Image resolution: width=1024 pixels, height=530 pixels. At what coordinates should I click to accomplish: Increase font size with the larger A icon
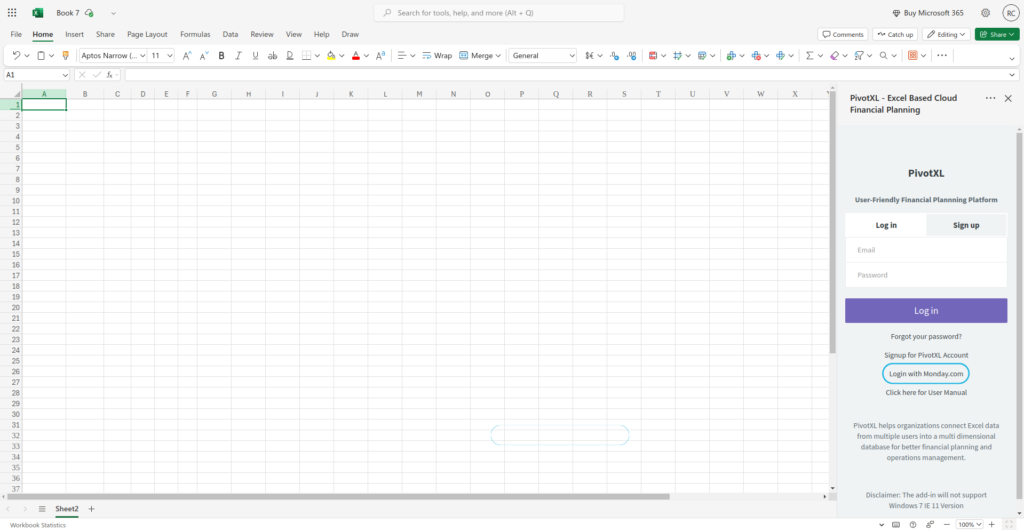[x=187, y=55]
